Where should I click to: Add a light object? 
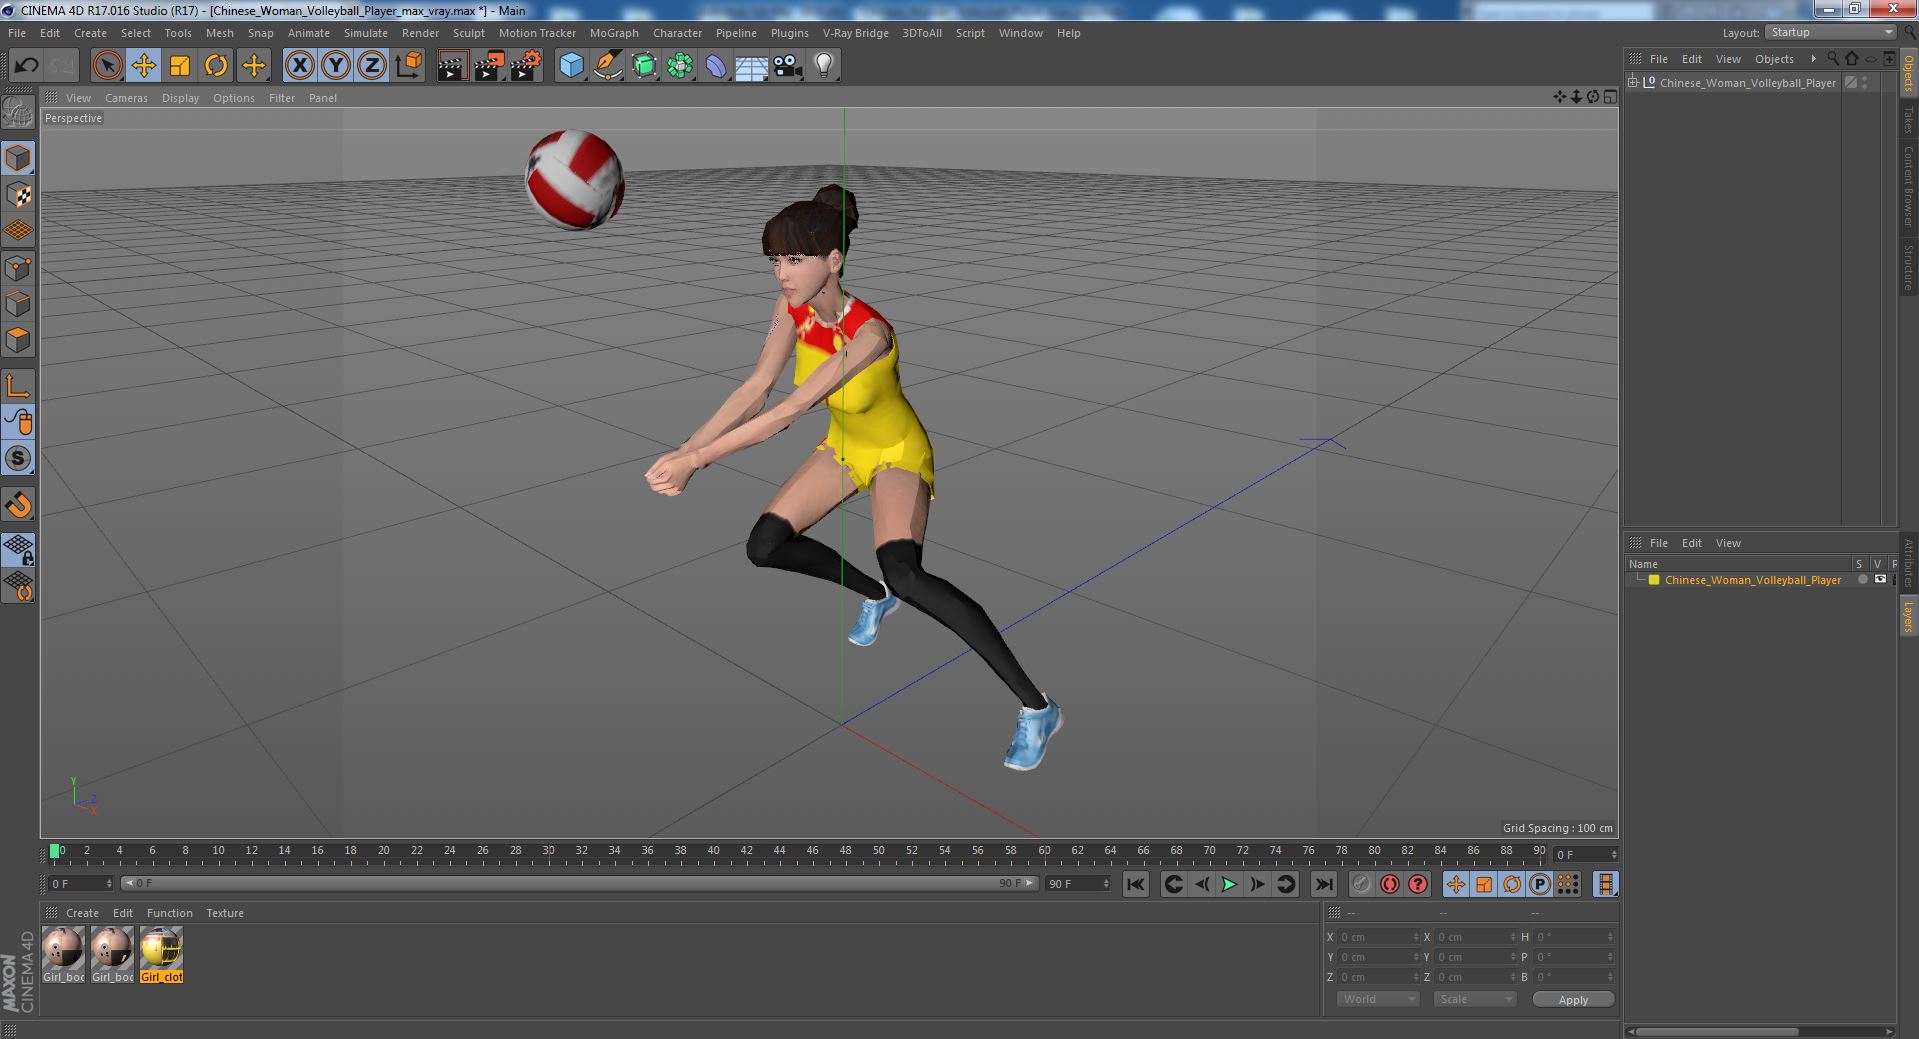[x=824, y=66]
